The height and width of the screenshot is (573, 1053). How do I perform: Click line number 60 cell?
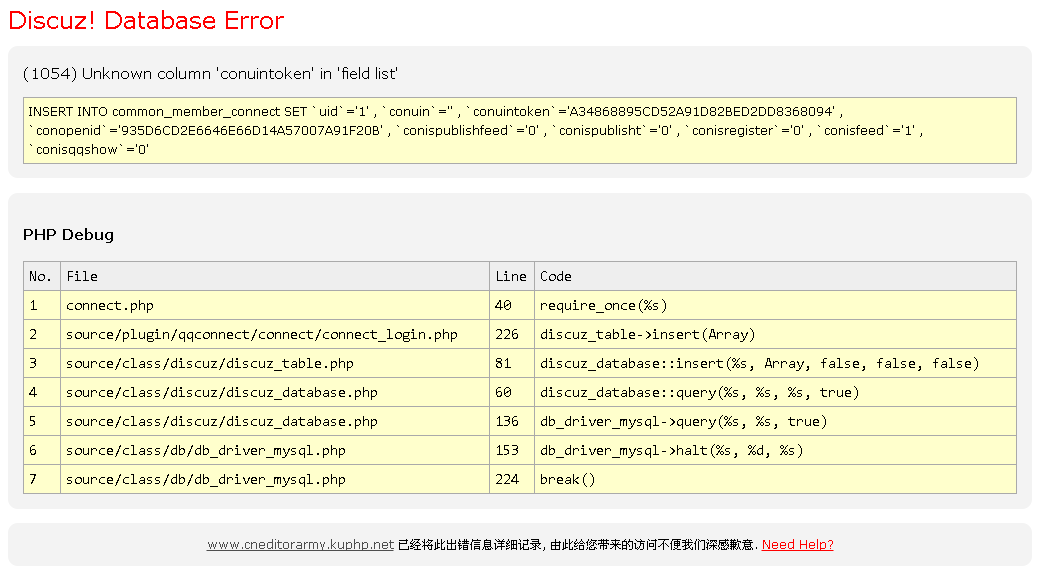[x=512, y=392]
